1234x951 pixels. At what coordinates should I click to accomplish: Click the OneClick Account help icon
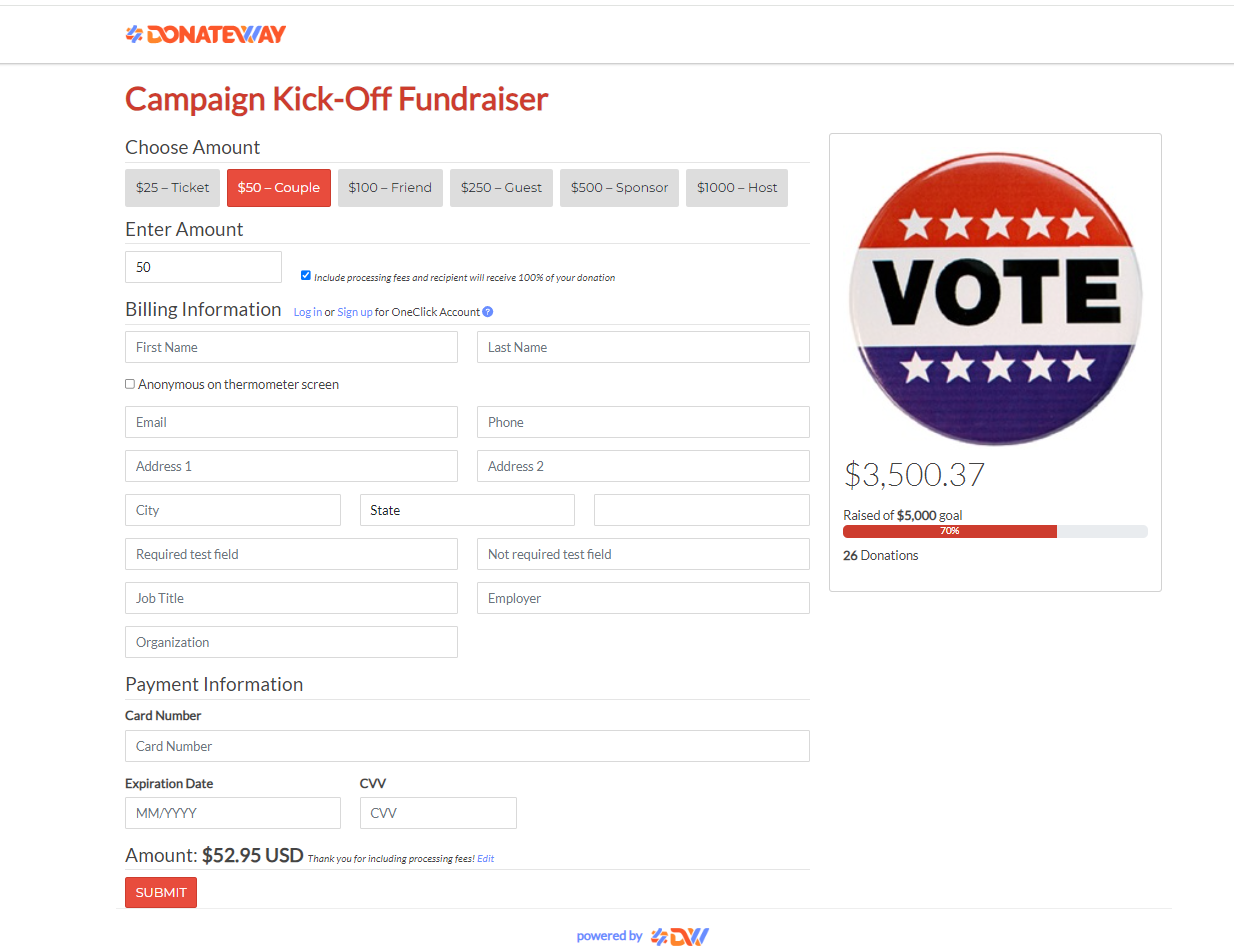pos(488,312)
